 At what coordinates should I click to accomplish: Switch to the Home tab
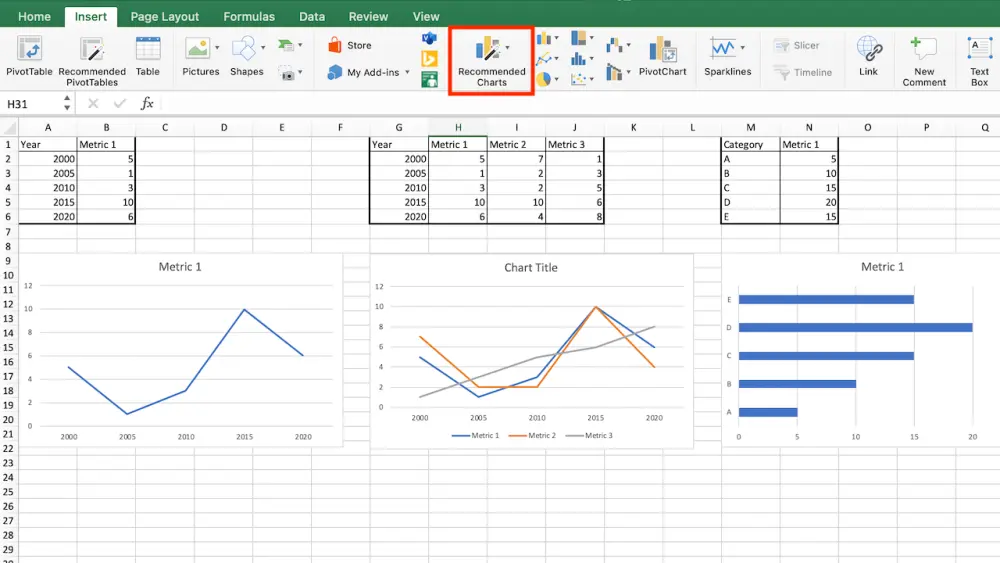(x=34, y=17)
